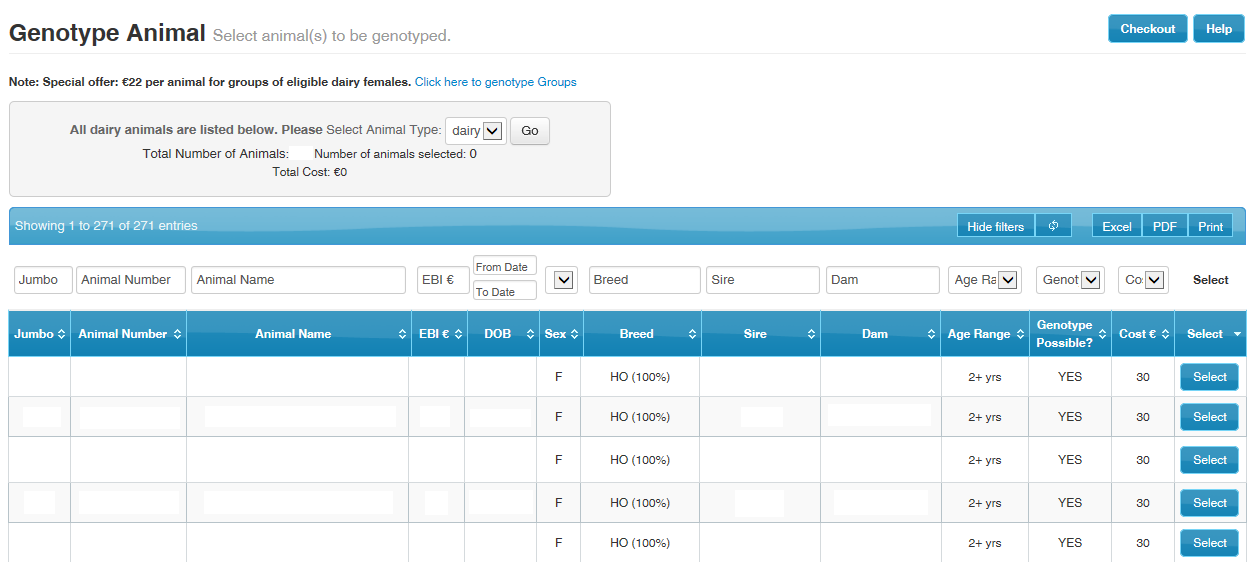This screenshot has height=562, width=1250.
Task: Follow the 'Click here to genotype Groups' link
Action: point(495,82)
